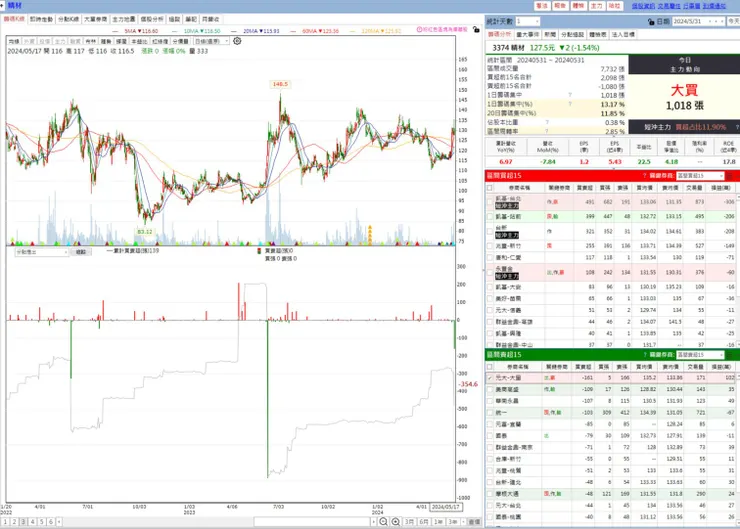
Task: Open chart settings gear icon
Action: tap(237, 41)
